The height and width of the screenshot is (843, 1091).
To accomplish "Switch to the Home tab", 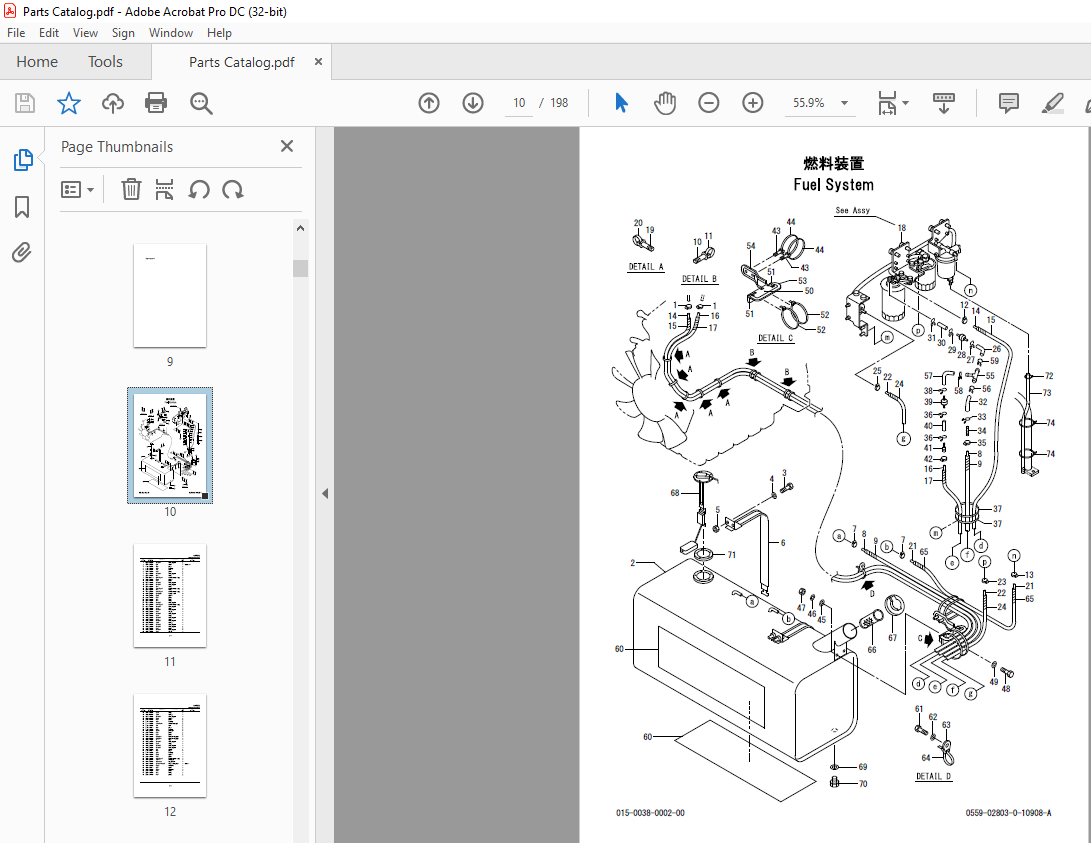I will [x=37, y=62].
